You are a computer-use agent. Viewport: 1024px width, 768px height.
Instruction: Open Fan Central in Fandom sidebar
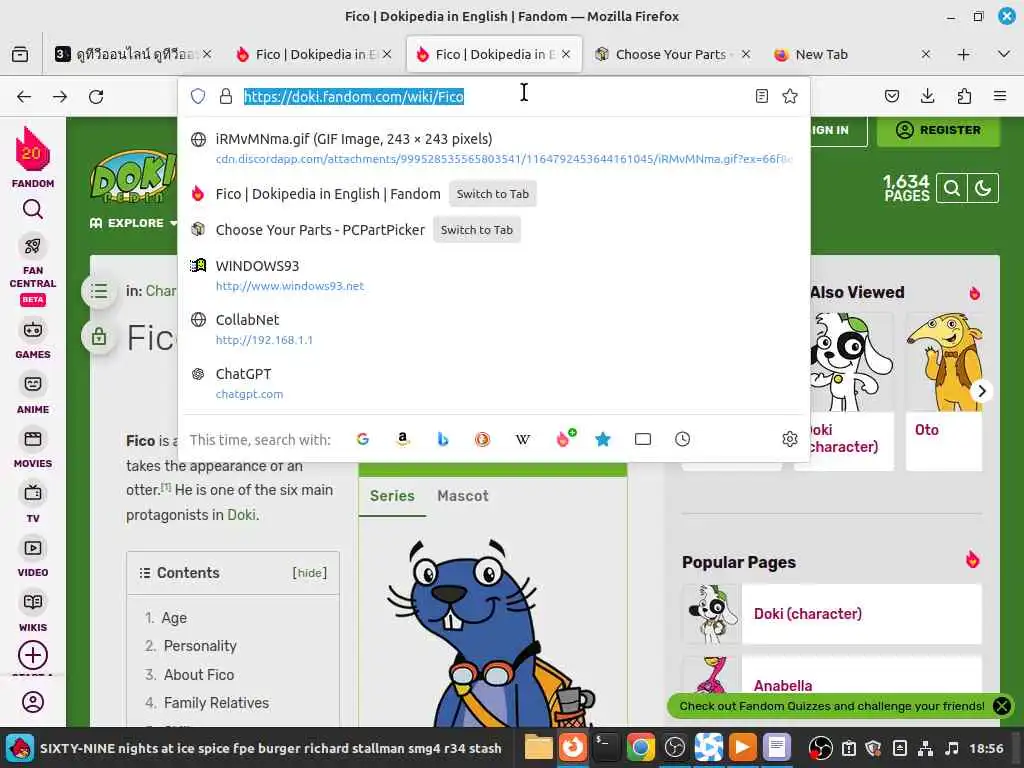[x=33, y=268]
